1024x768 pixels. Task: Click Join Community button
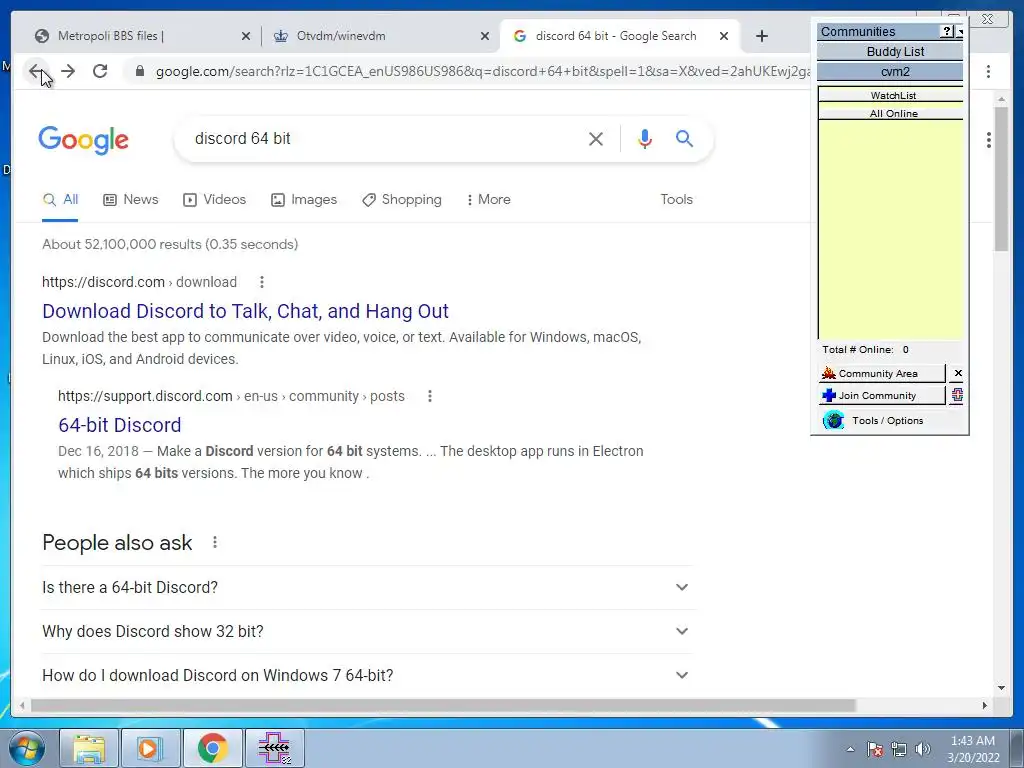click(x=882, y=396)
